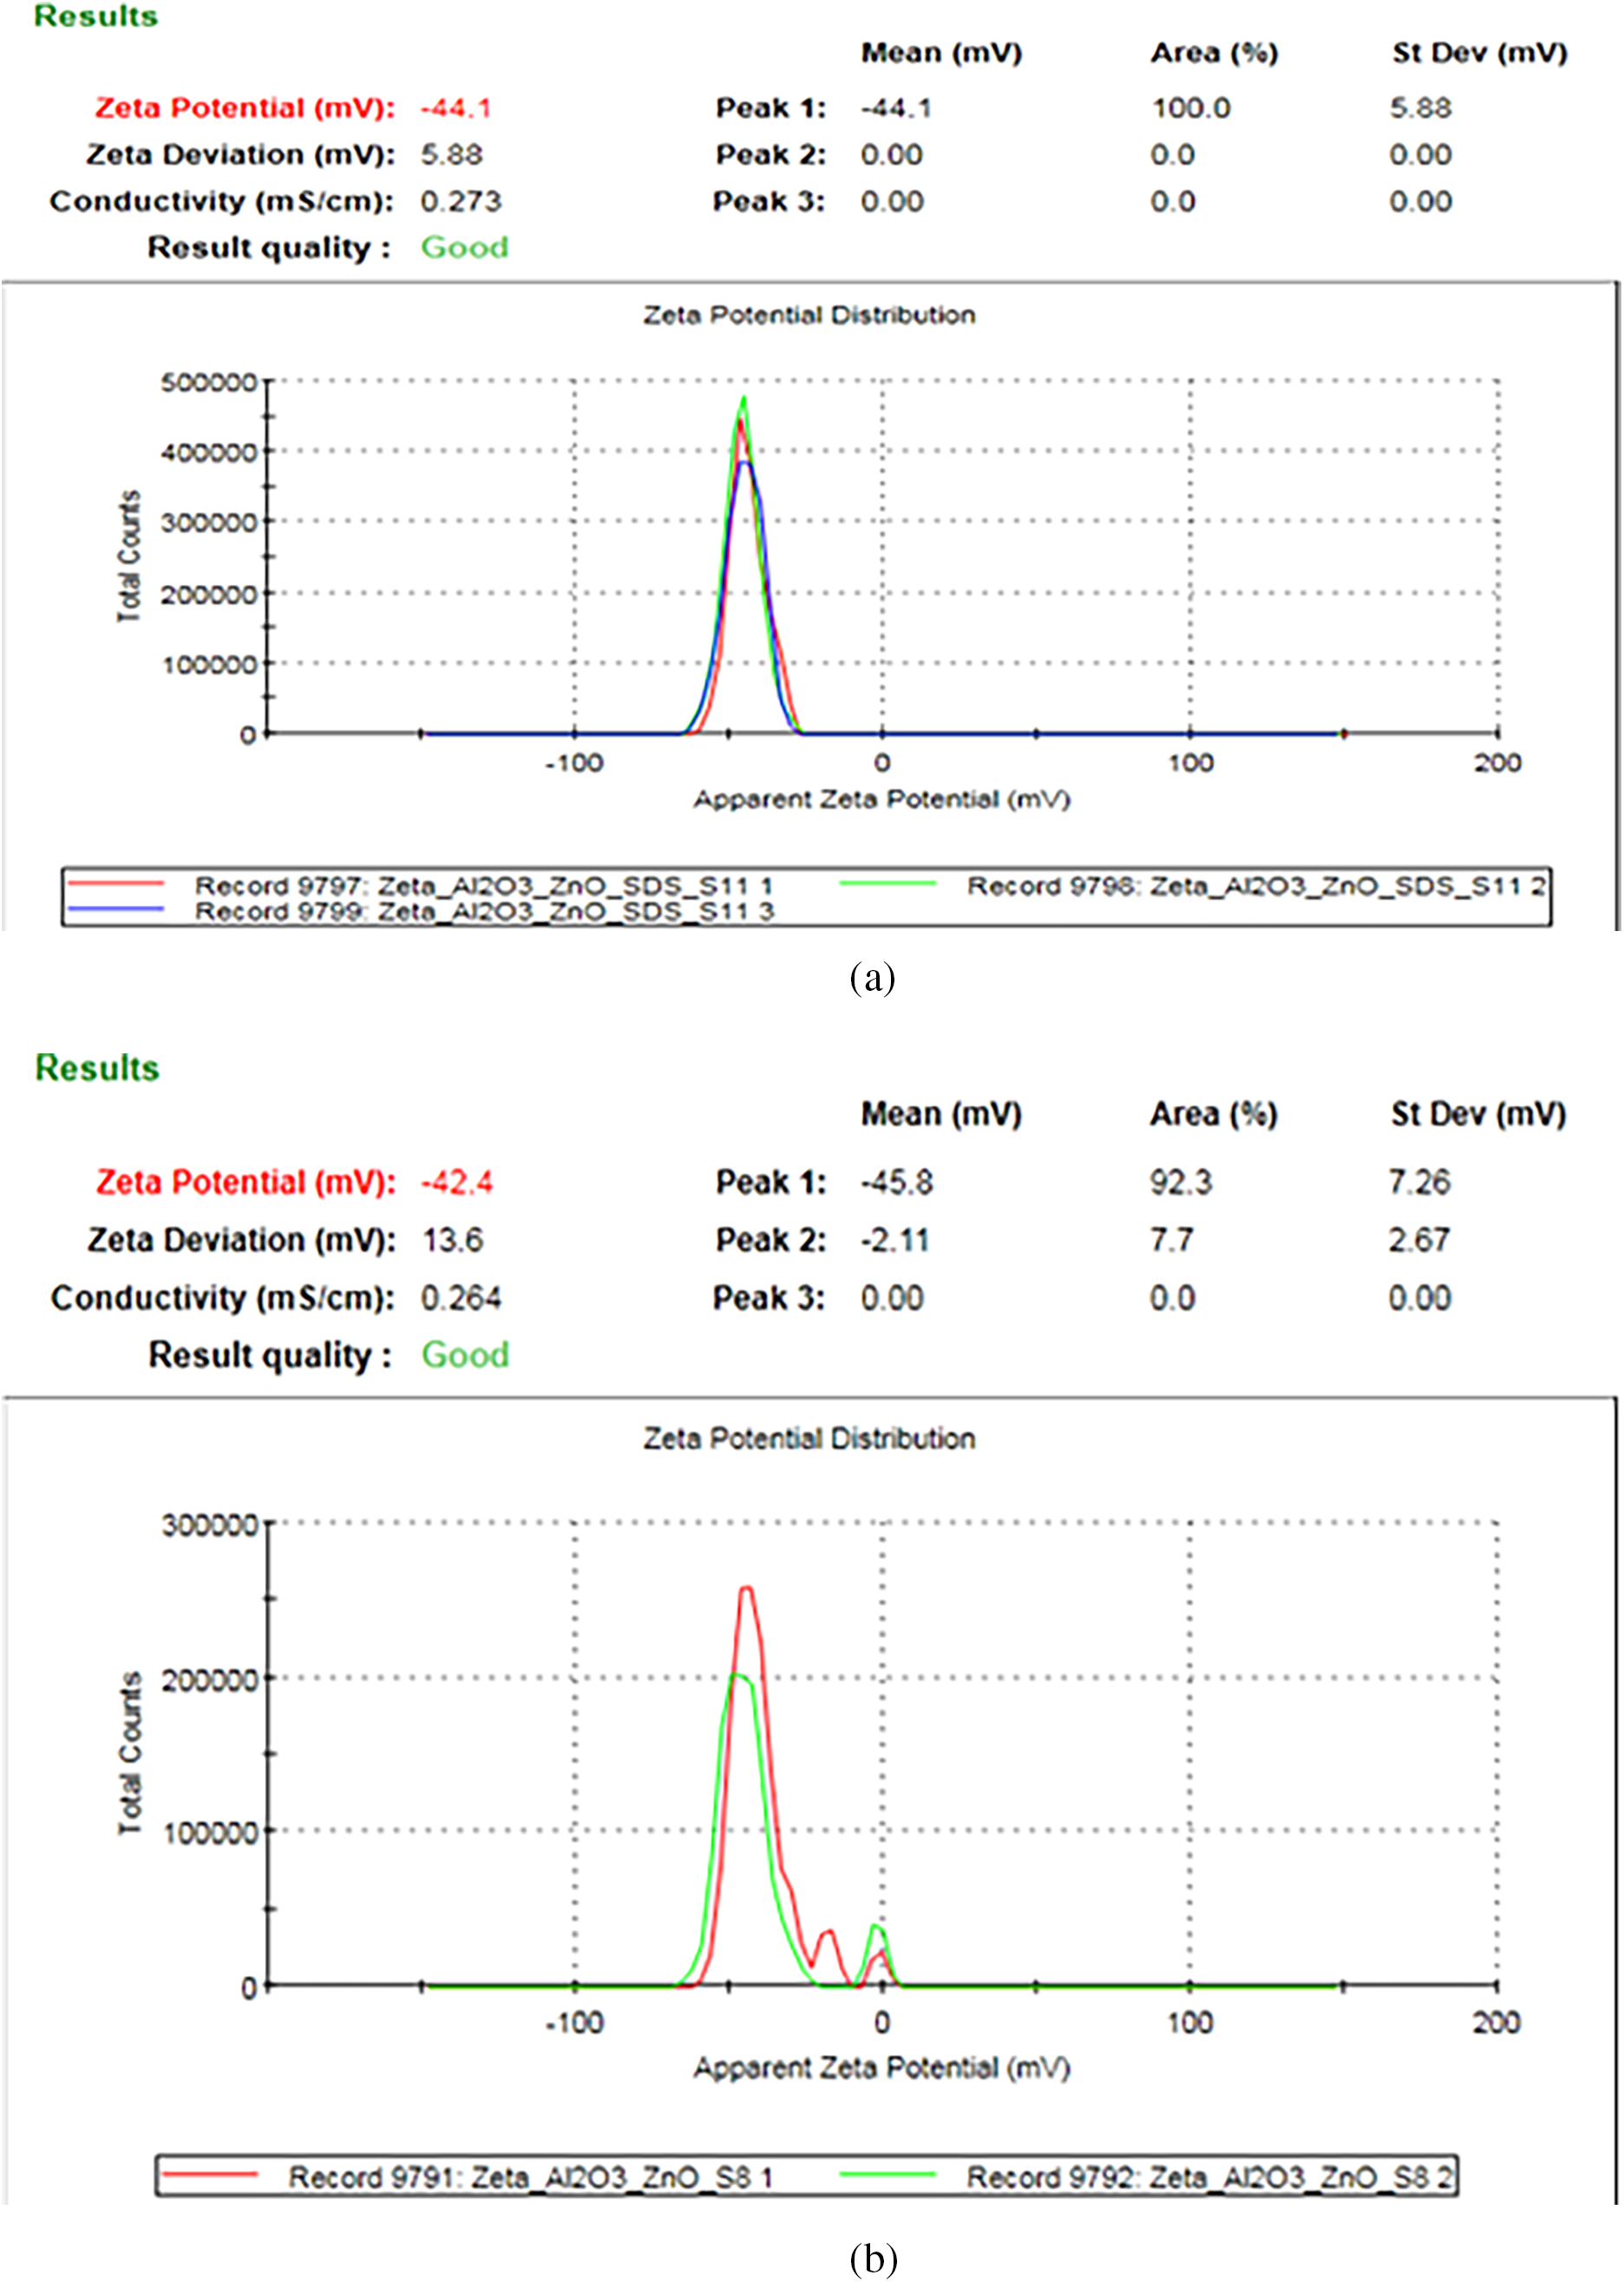1624x2282 pixels.
Task: Click the St Dev value 7.26
Action: click(1418, 1182)
